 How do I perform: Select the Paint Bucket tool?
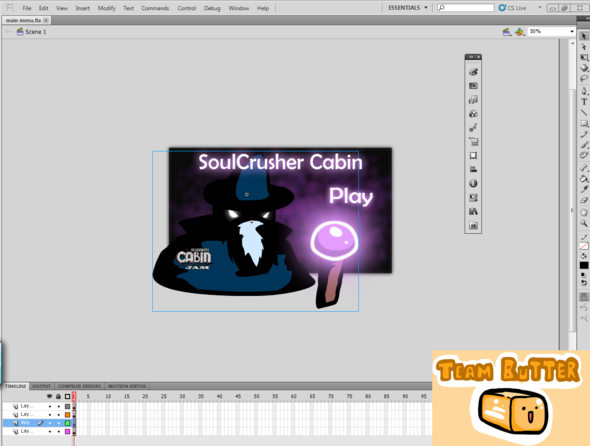(584, 178)
